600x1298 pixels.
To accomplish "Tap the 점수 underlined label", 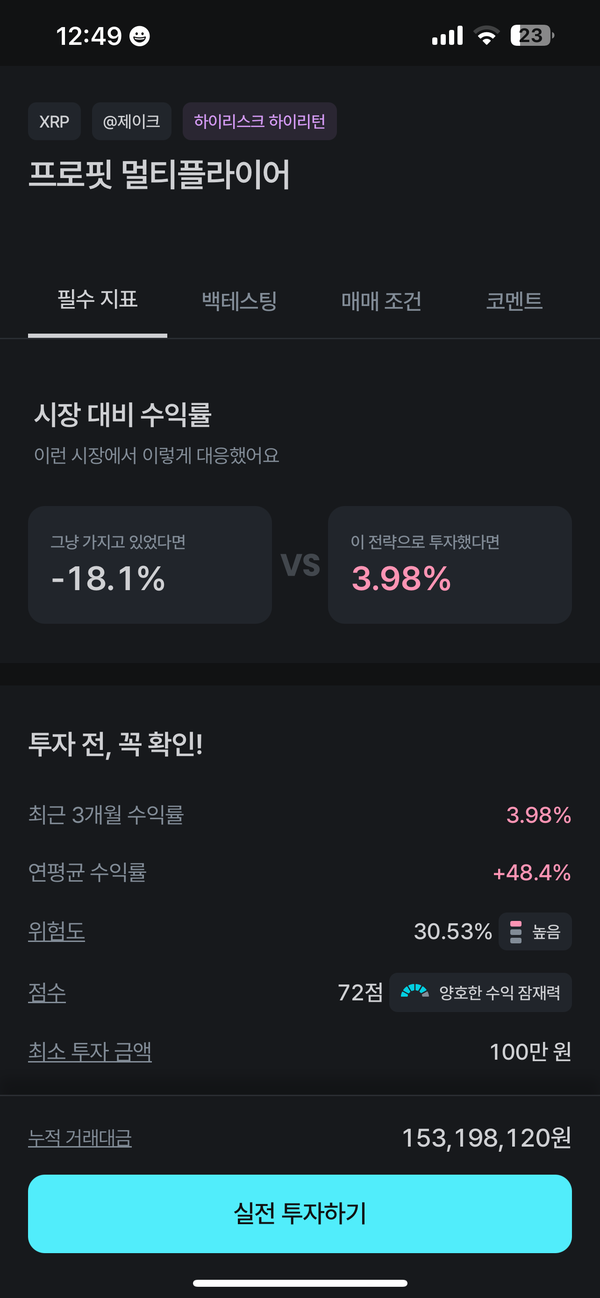I will 47,993.
